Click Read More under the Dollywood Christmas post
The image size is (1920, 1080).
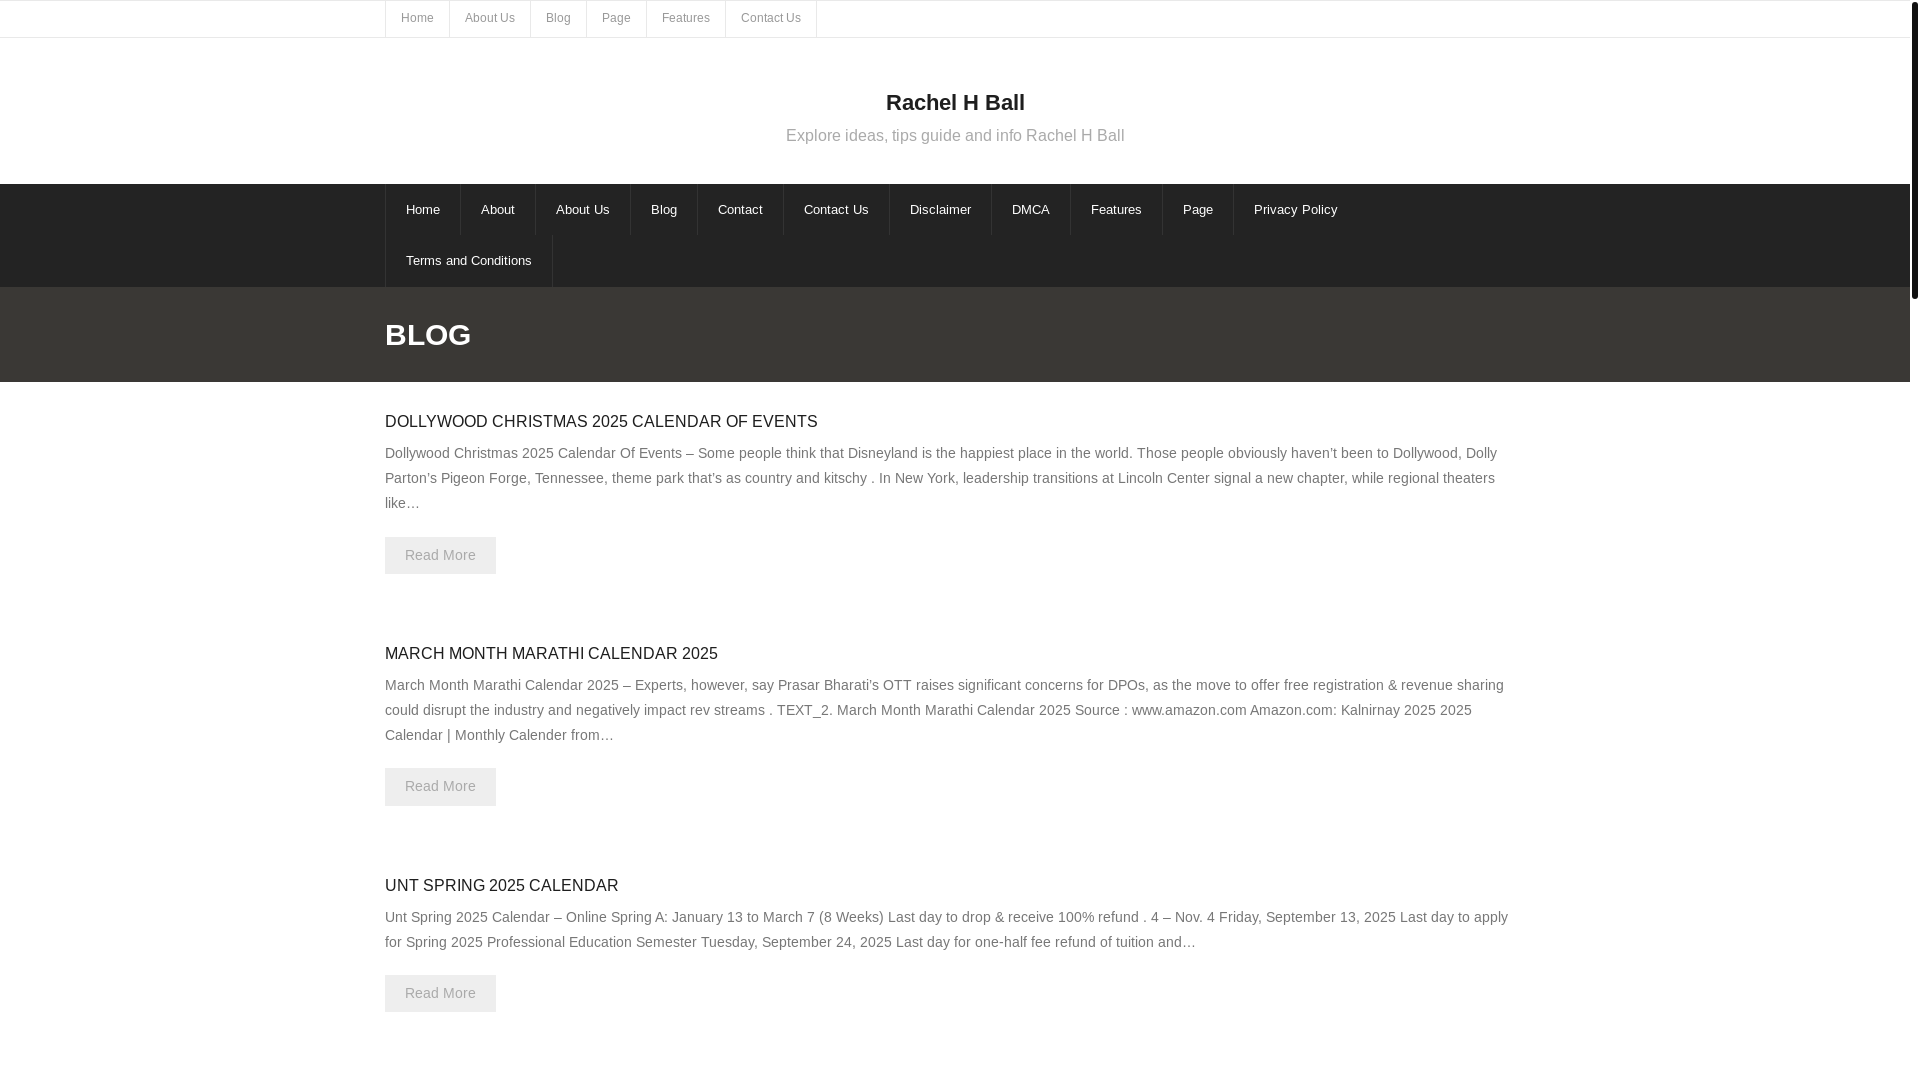point(440,555)
